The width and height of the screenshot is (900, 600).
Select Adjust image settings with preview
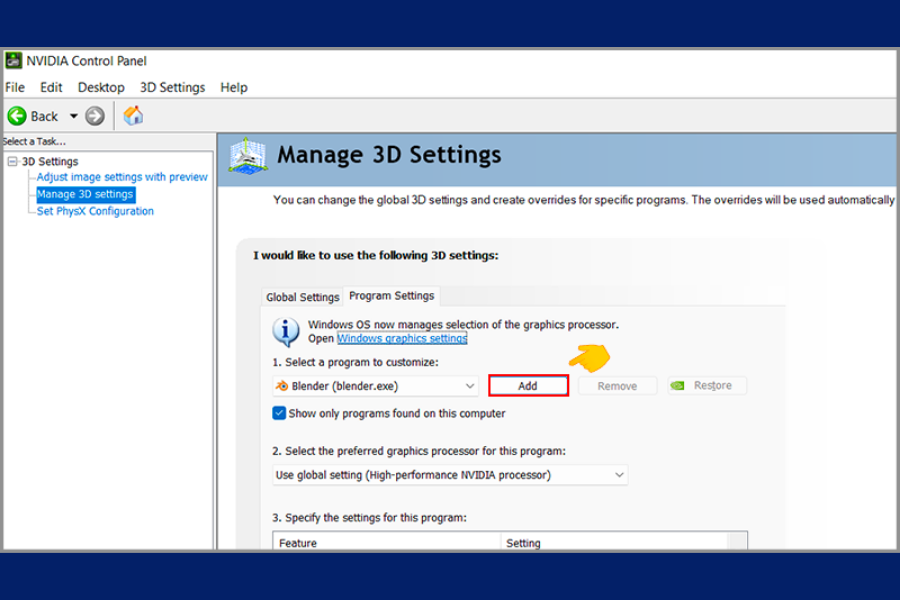122,177
